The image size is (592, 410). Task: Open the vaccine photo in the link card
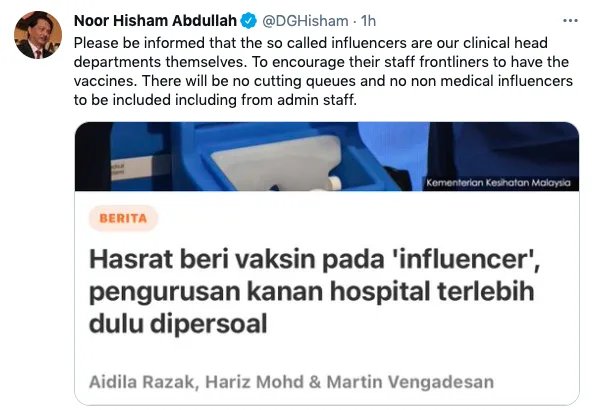(x=327, y=156)
